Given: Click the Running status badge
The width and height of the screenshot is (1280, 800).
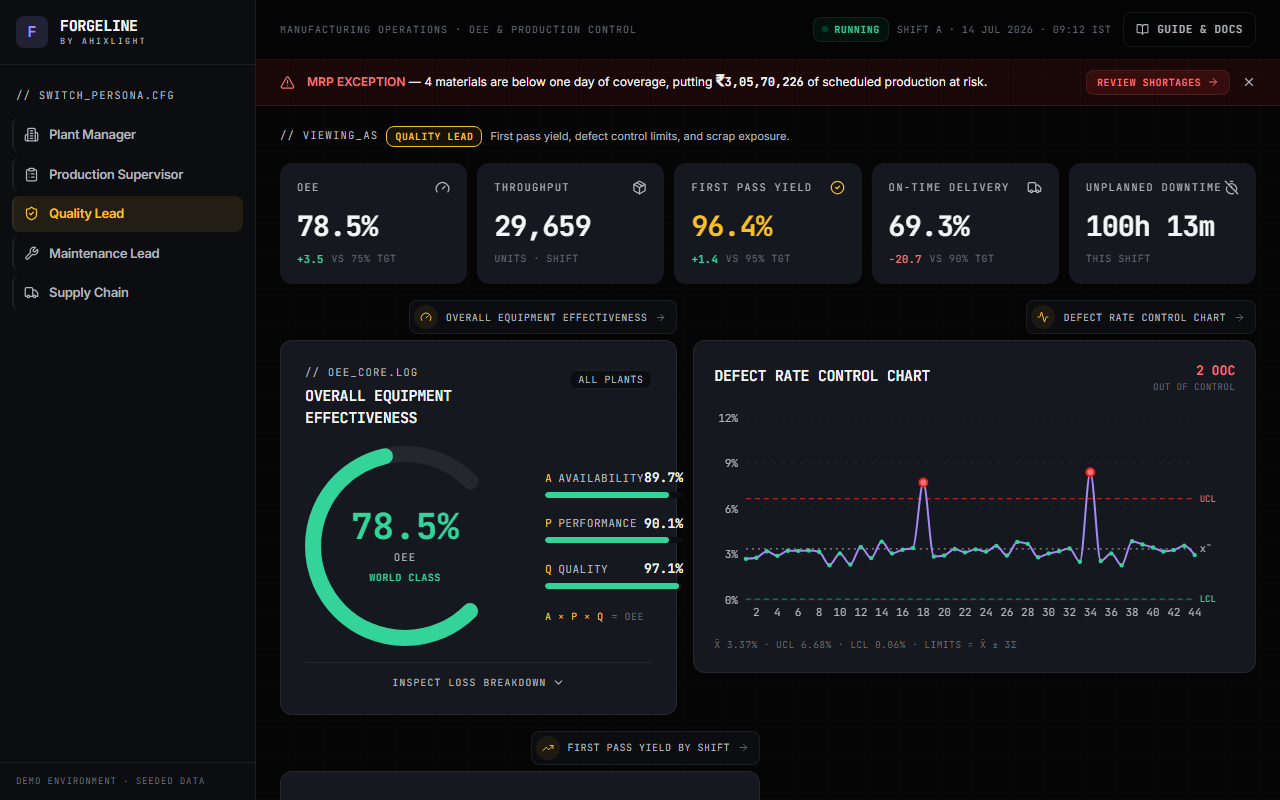Looking at the screenshot, I should (850, 29).
